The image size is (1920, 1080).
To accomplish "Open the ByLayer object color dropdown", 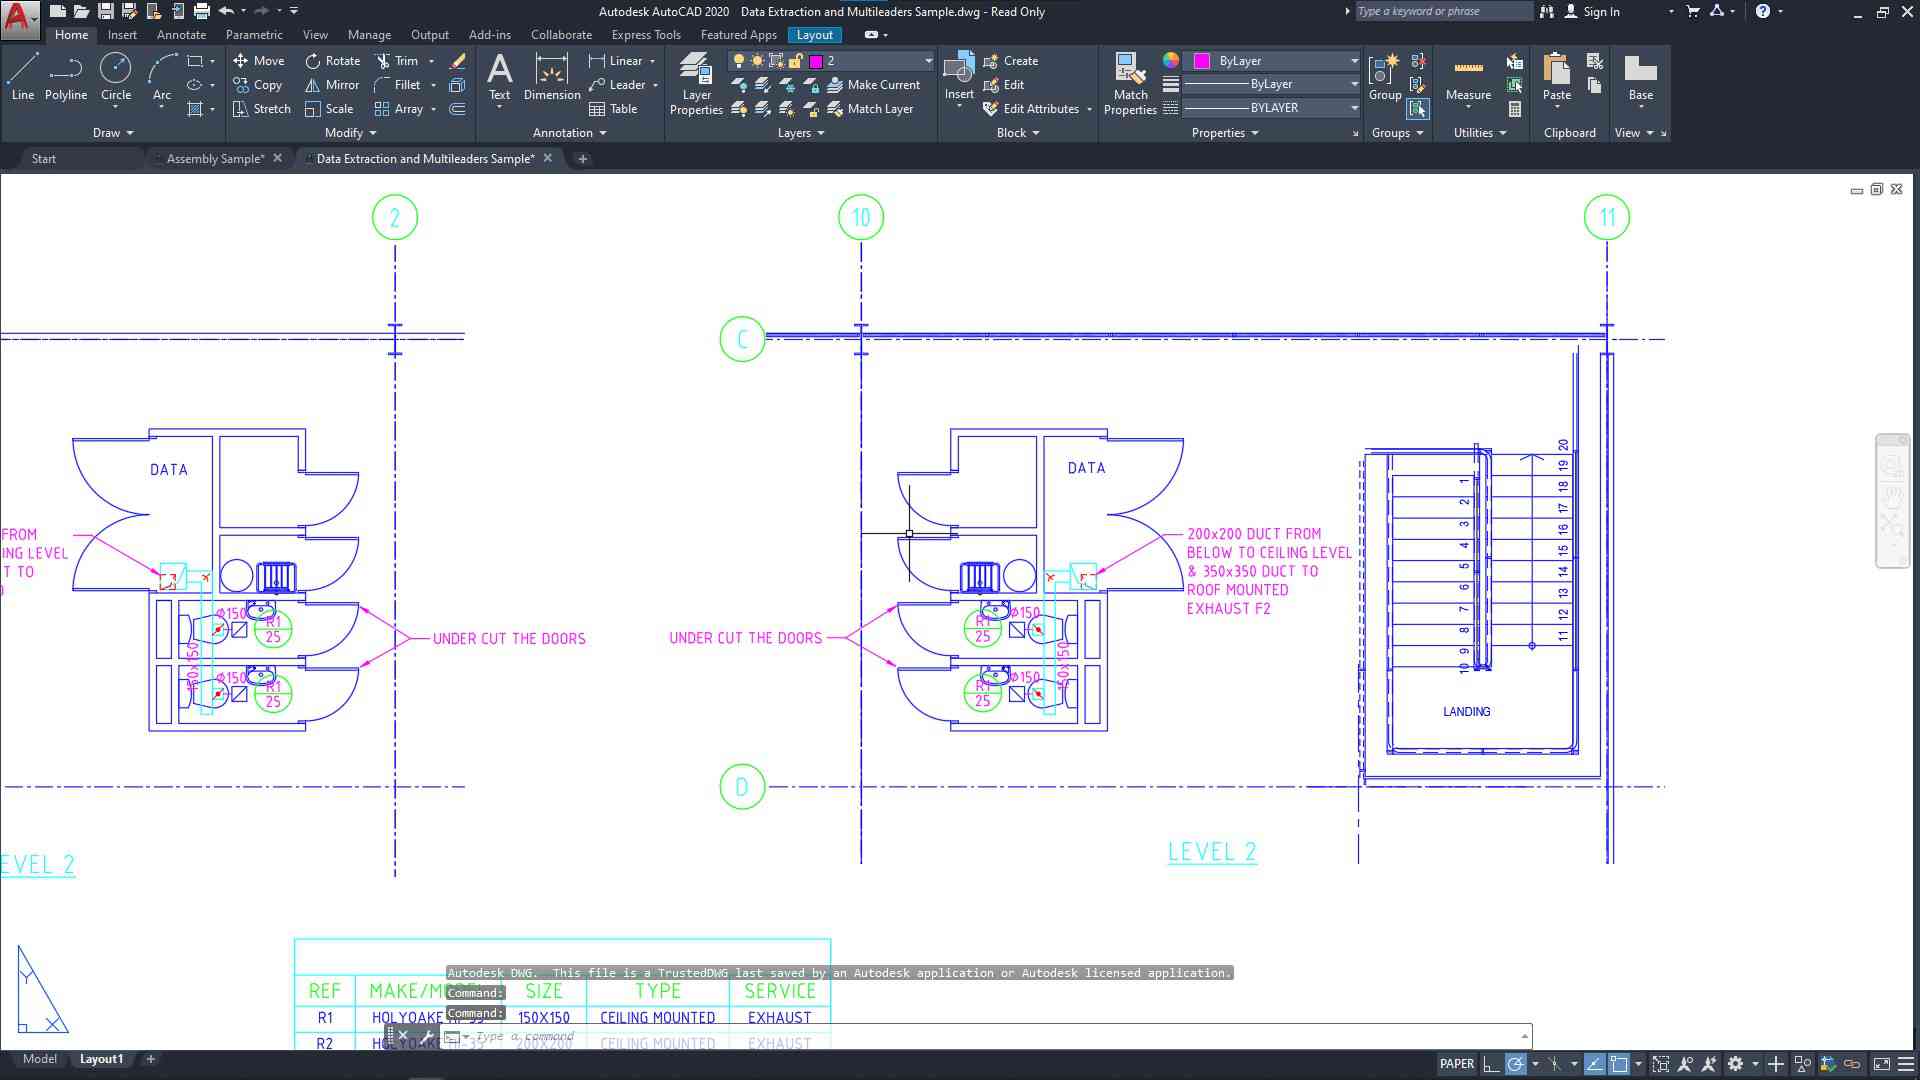I will point(1354,61).
